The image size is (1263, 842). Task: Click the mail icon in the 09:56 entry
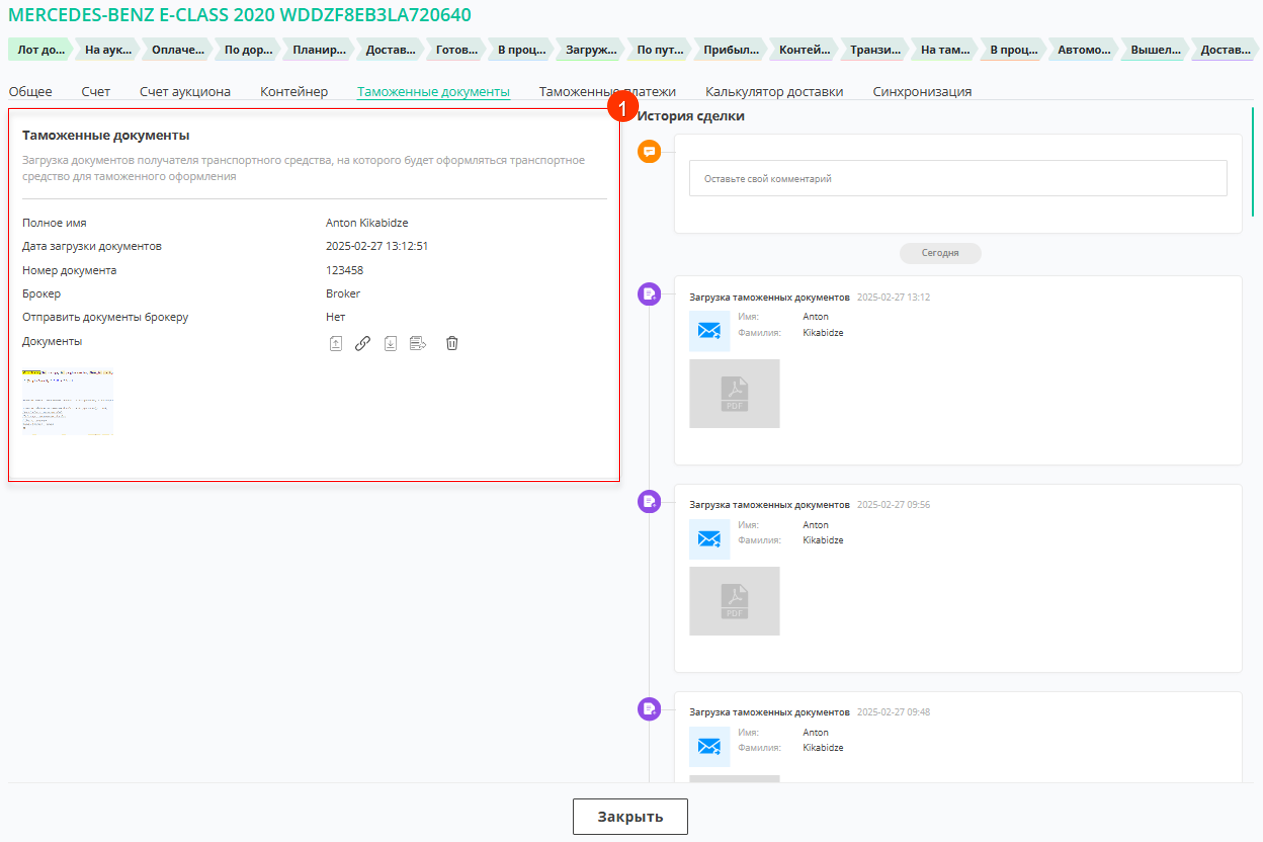coord(709,539)
